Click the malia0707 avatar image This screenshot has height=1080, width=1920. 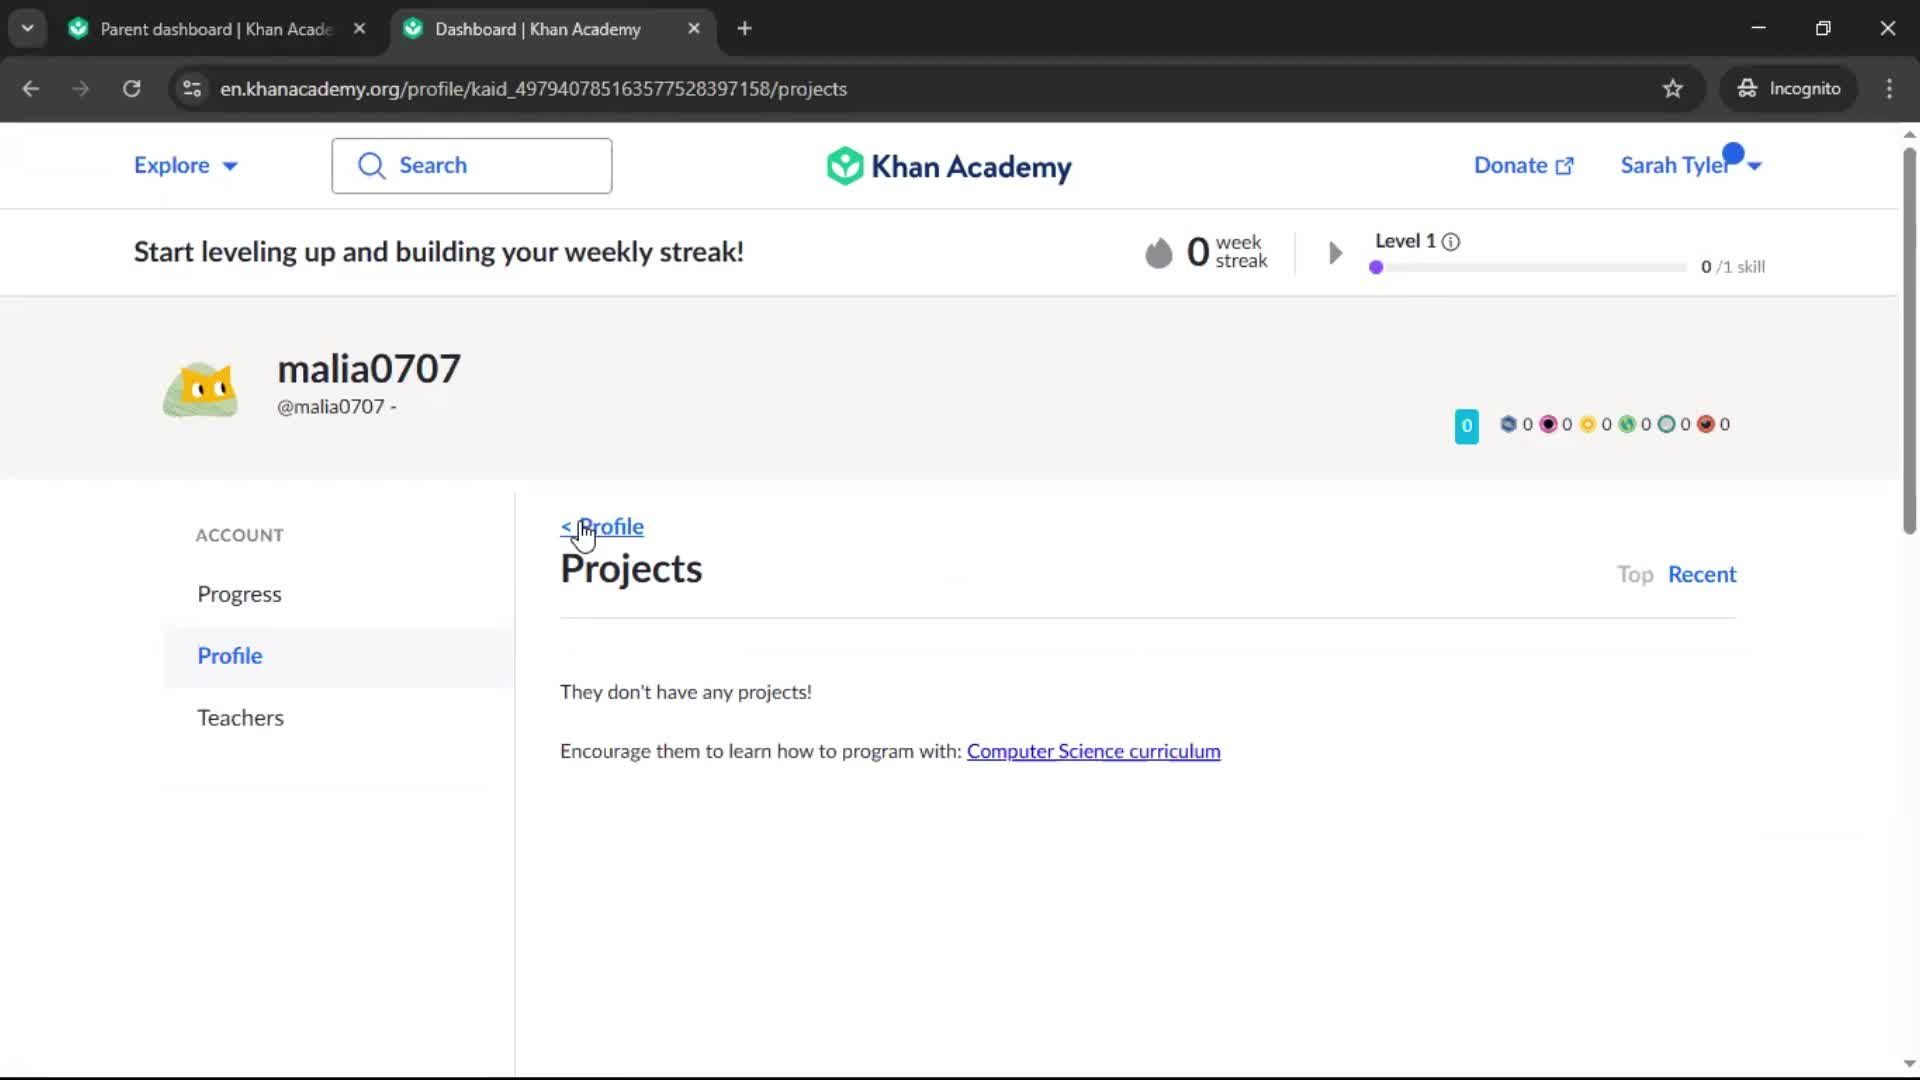pos(200,390)
